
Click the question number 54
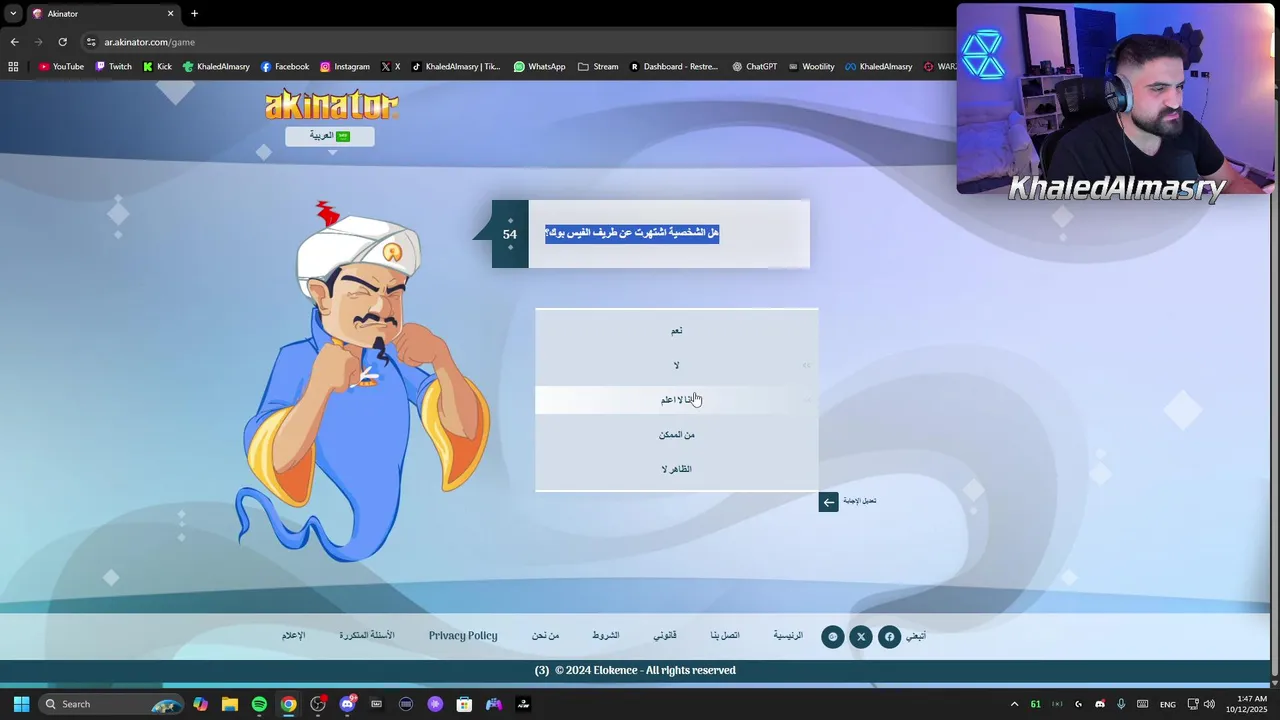pyautogui.click(x=510, y=234)
